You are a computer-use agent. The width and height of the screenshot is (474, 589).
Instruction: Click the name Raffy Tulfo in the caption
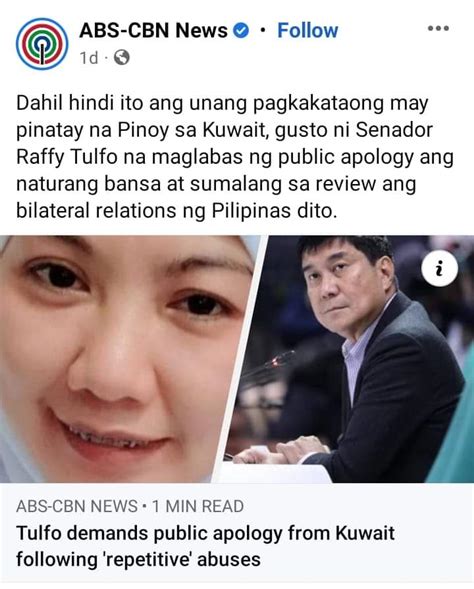point(66,157)
